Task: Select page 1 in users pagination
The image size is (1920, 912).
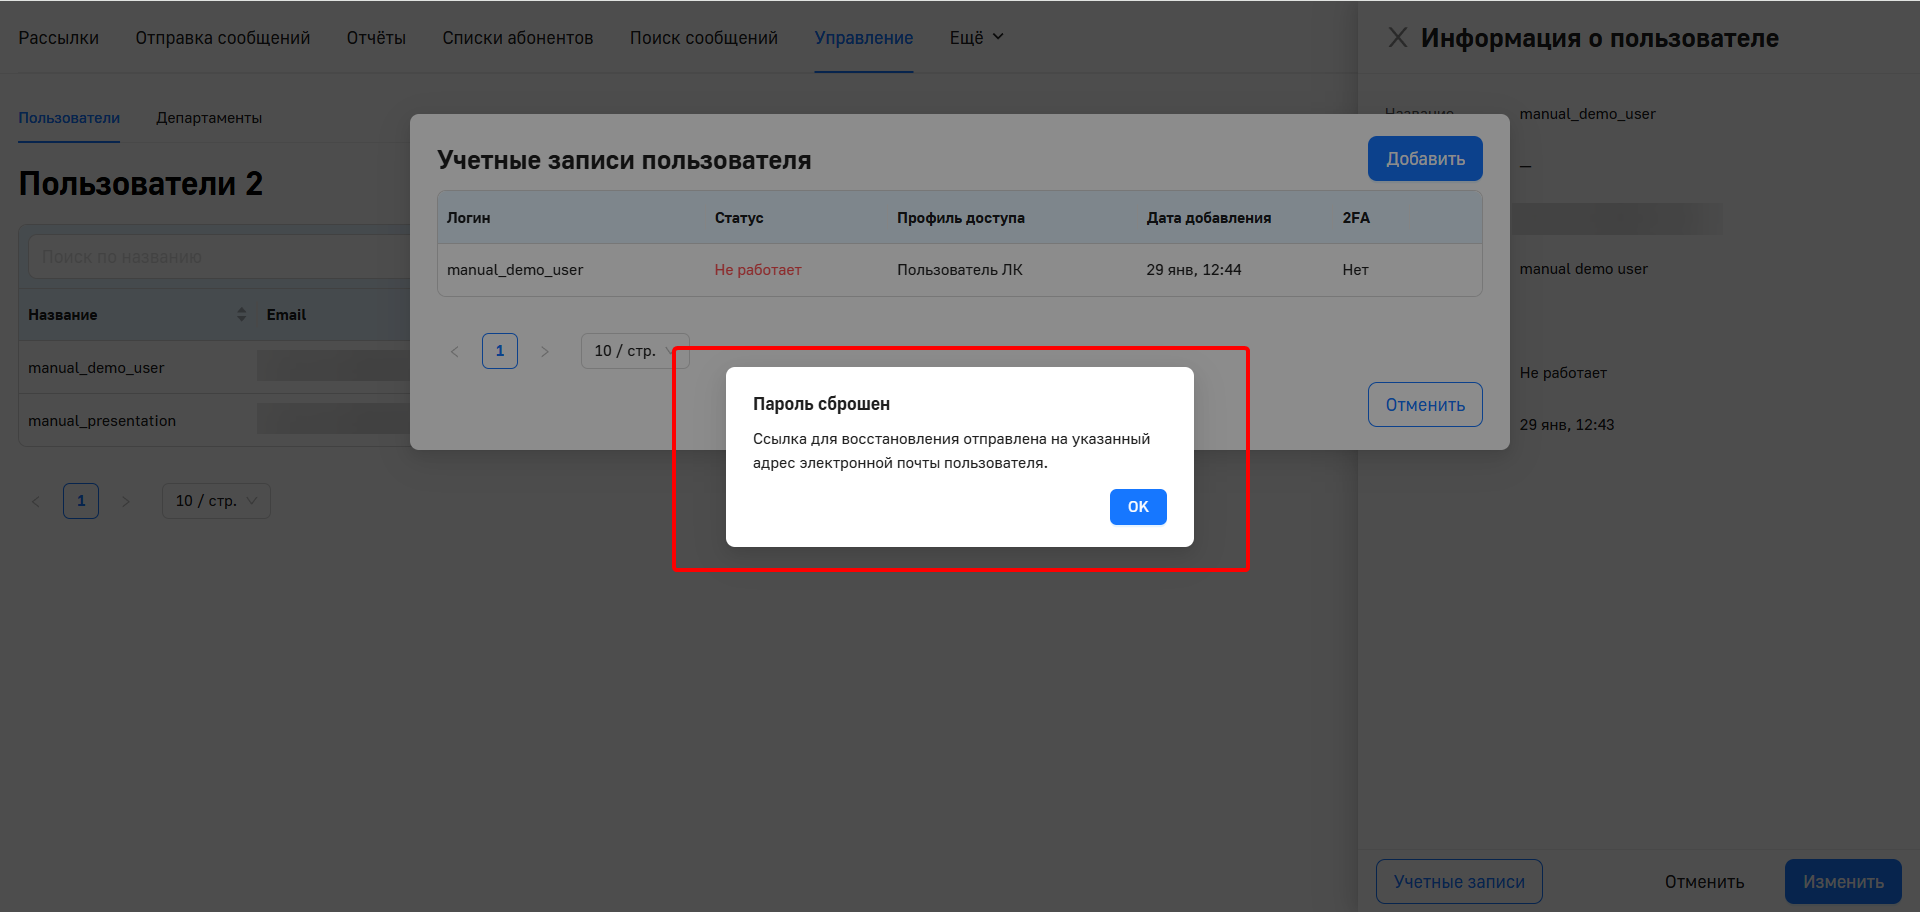Action: pos(81,501)
